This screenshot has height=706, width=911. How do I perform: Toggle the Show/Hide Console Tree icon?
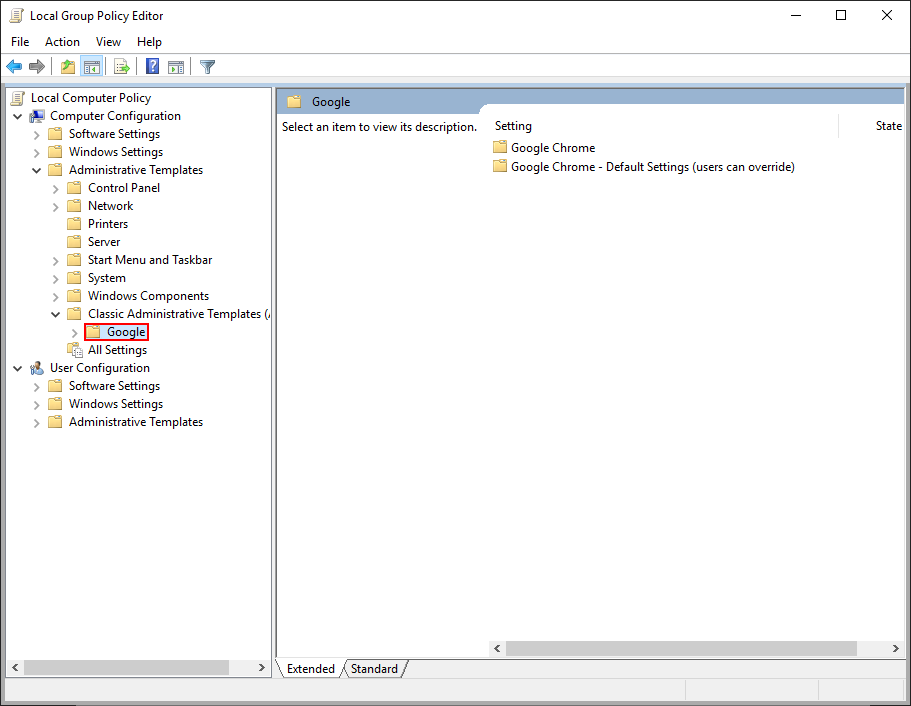click(92, 67)
